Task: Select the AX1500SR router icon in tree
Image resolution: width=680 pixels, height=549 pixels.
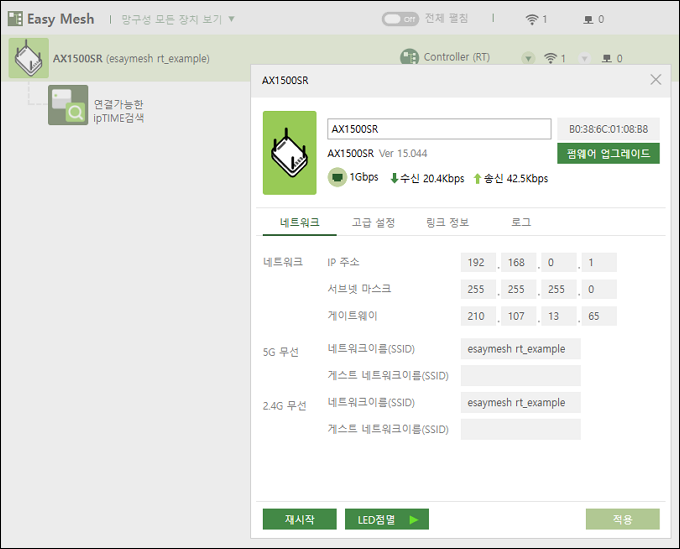Action: (x=29, y=58)
